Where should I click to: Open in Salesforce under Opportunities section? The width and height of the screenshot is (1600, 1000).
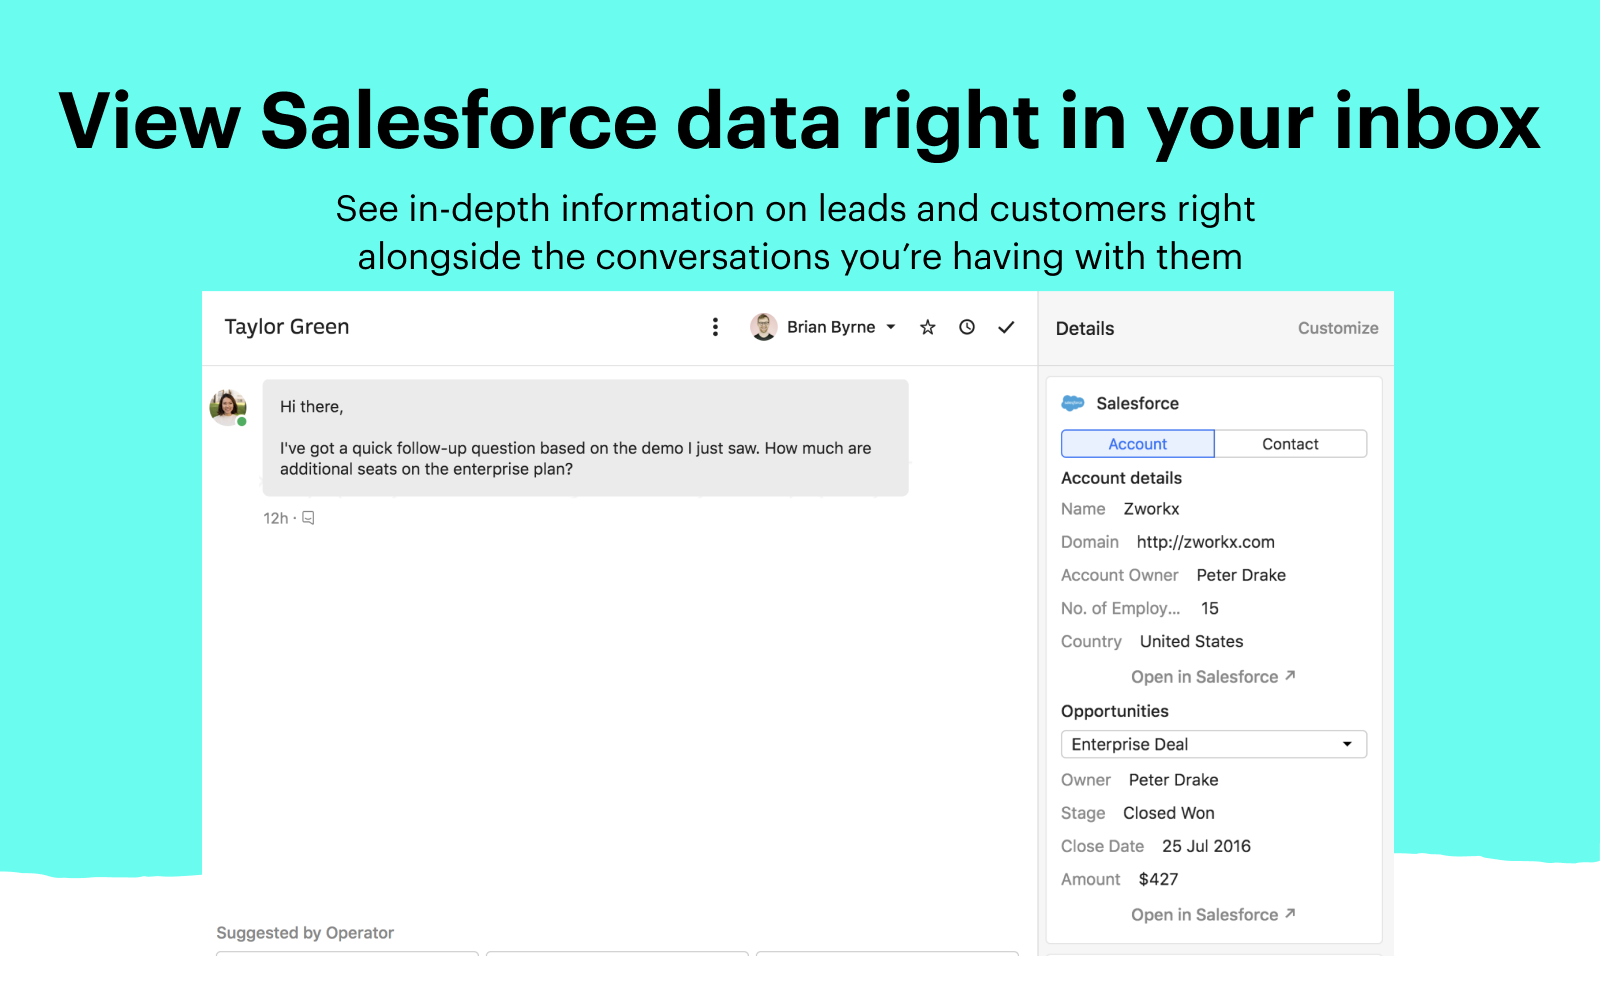1212,915
